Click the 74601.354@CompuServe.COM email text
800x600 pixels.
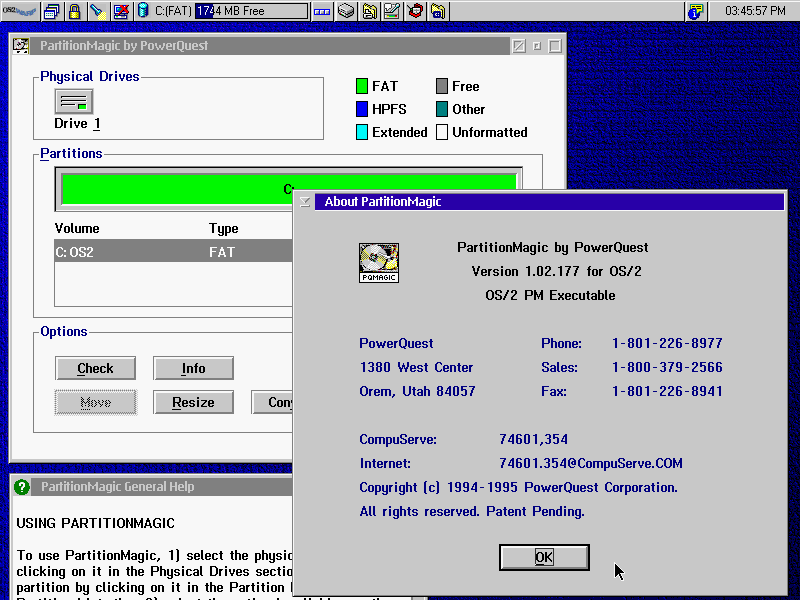(591, 463)
